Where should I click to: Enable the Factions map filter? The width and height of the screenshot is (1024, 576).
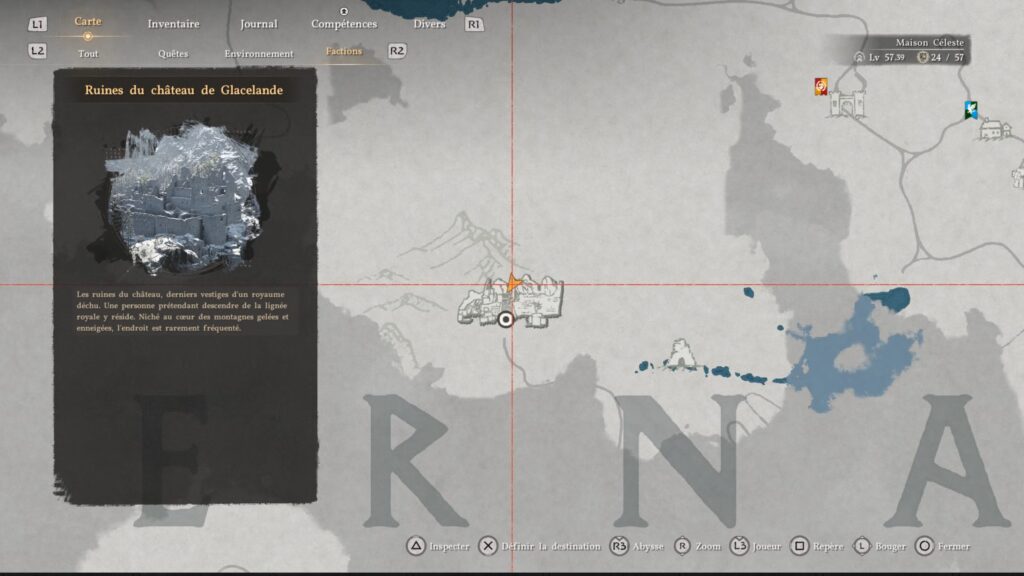point(342,51)
